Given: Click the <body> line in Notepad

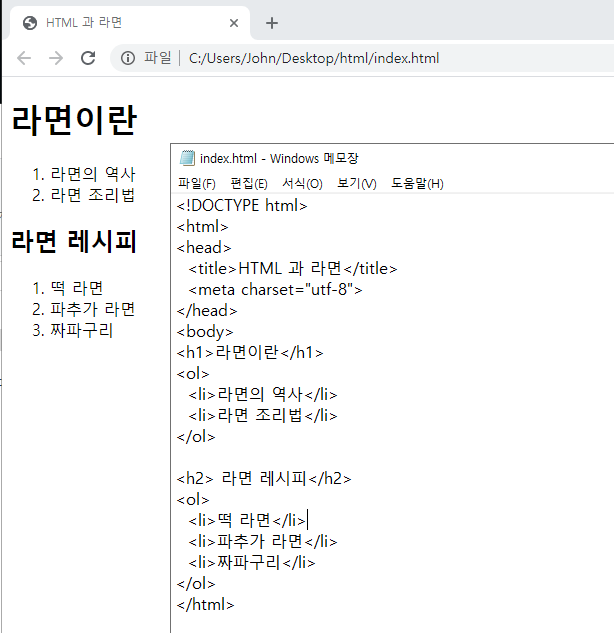Looking at the screenshot, I should (x=205, y=331).
